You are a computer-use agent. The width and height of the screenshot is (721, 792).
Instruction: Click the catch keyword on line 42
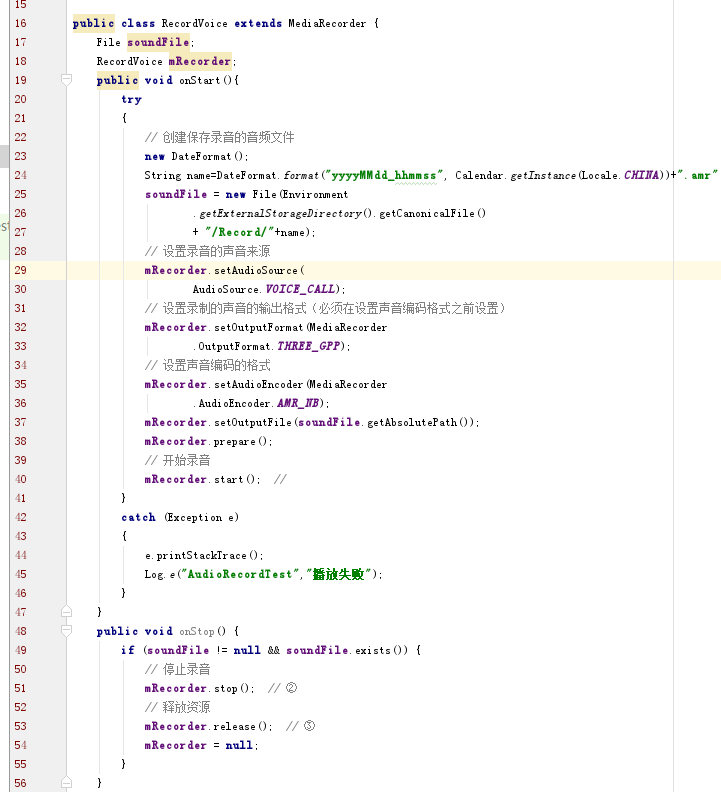[138, 517]
